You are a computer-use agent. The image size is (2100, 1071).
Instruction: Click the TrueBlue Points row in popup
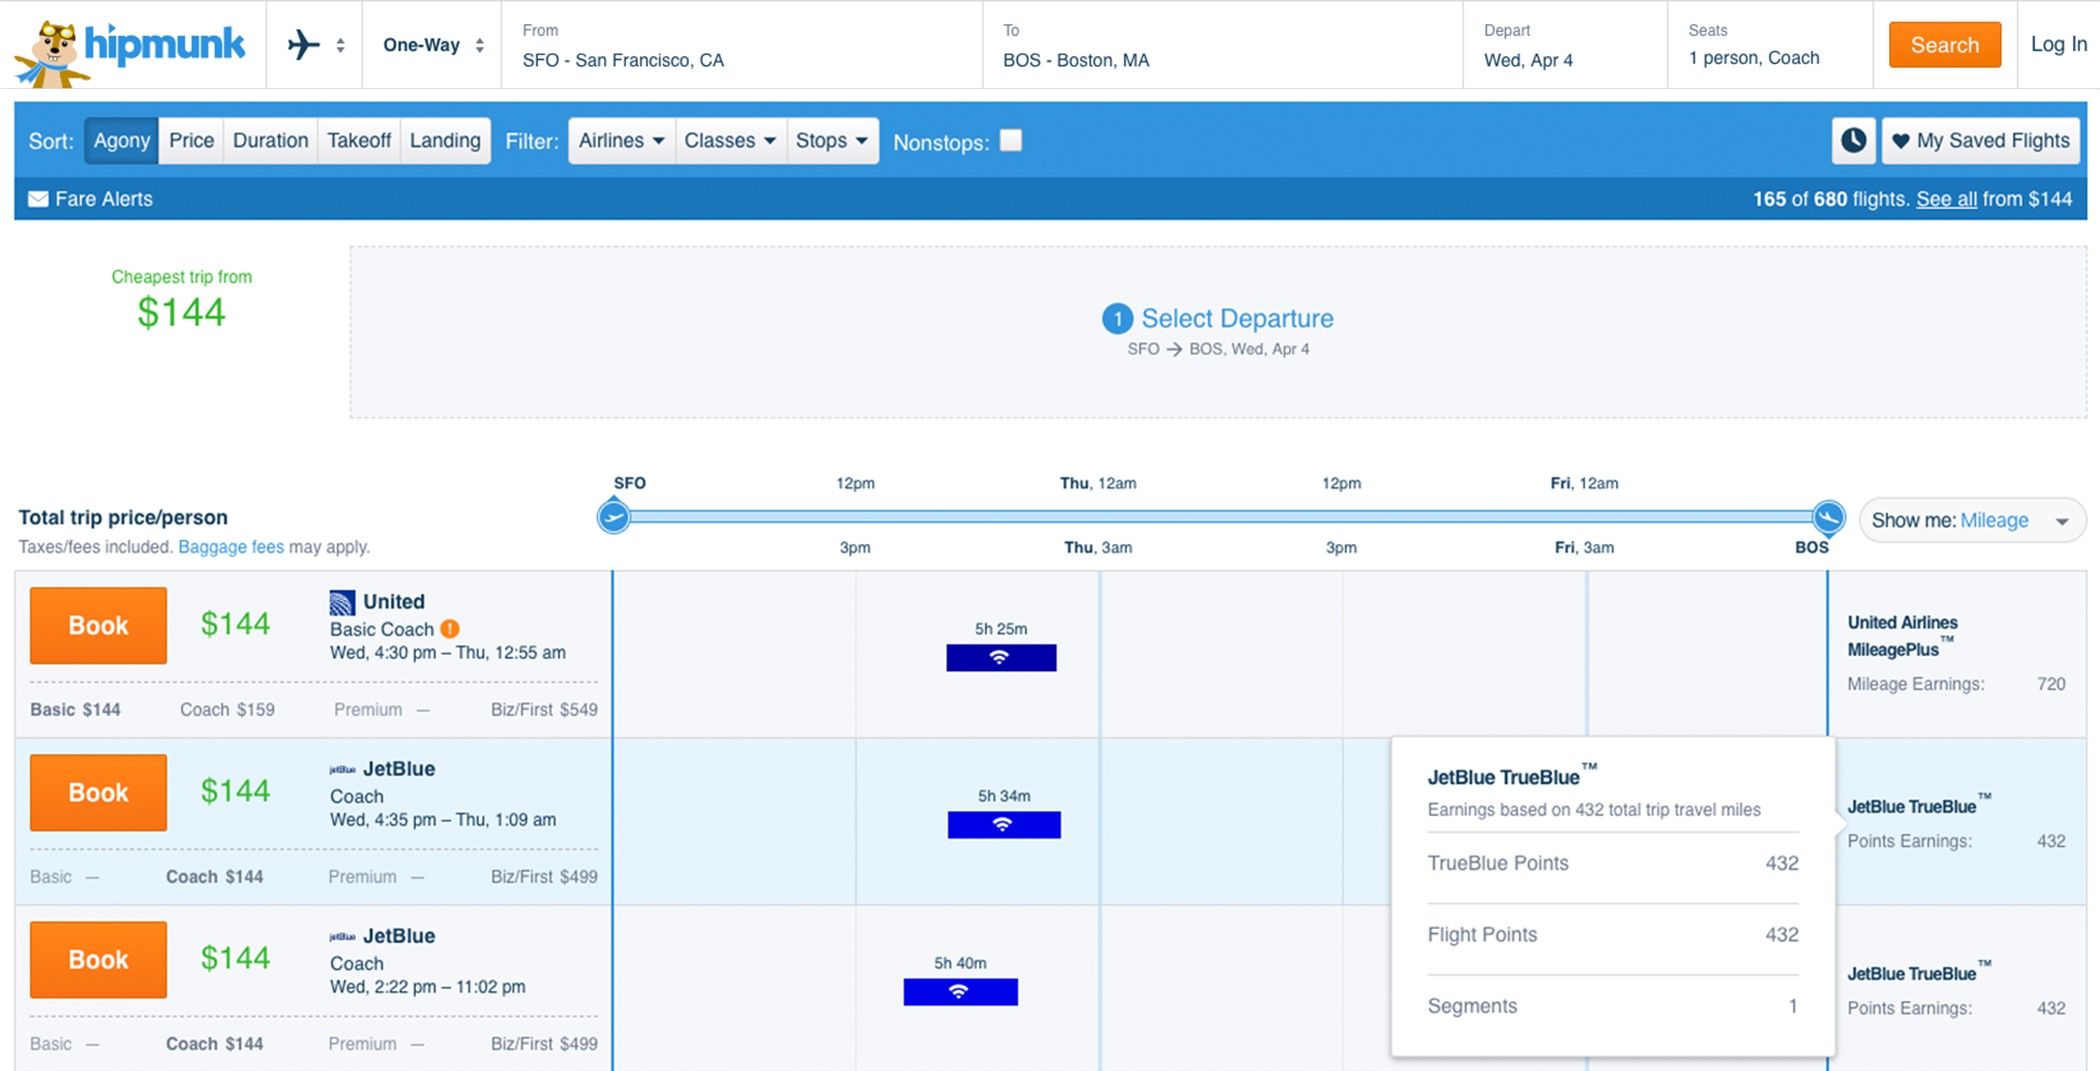pos(1612,863)
